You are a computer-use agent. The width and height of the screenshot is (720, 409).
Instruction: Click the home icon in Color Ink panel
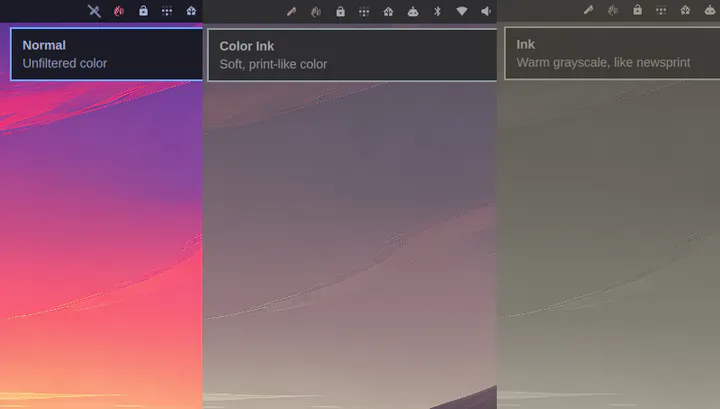pos(388,11)
